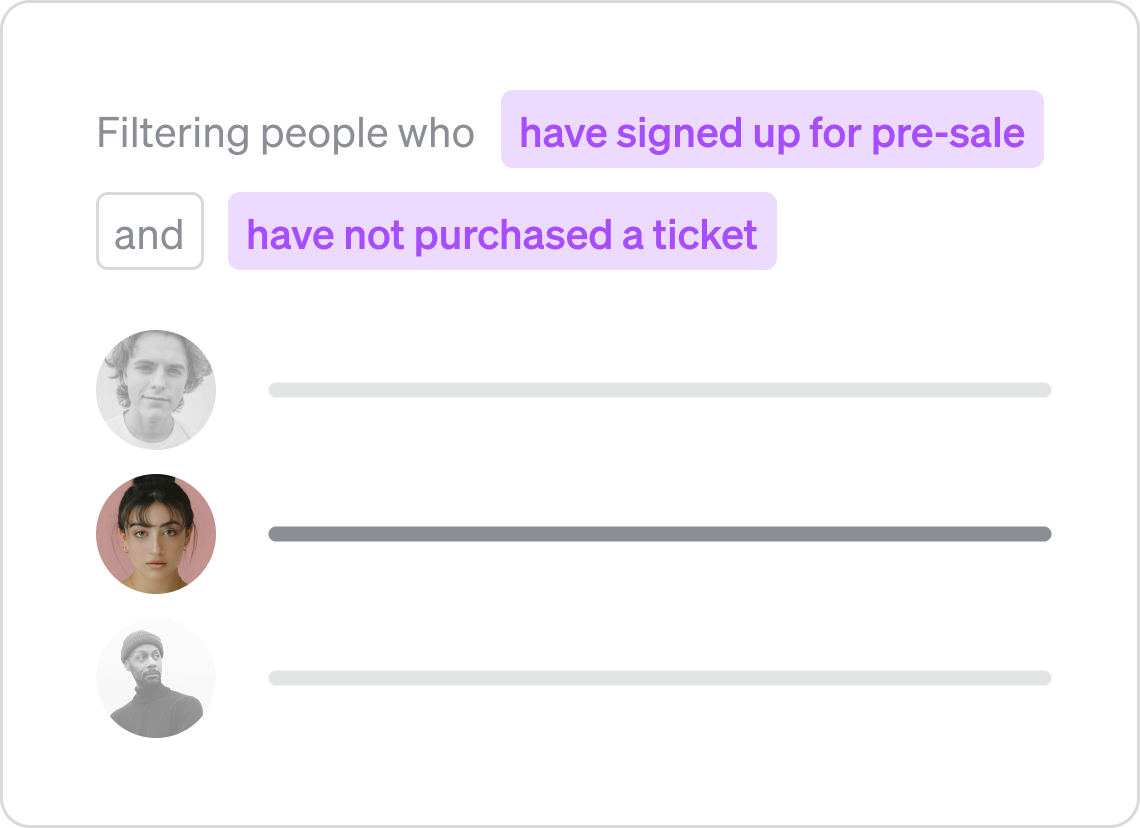Open the operator selector between filters
This screenshot has height=828, width=1140.
(149, 232)
